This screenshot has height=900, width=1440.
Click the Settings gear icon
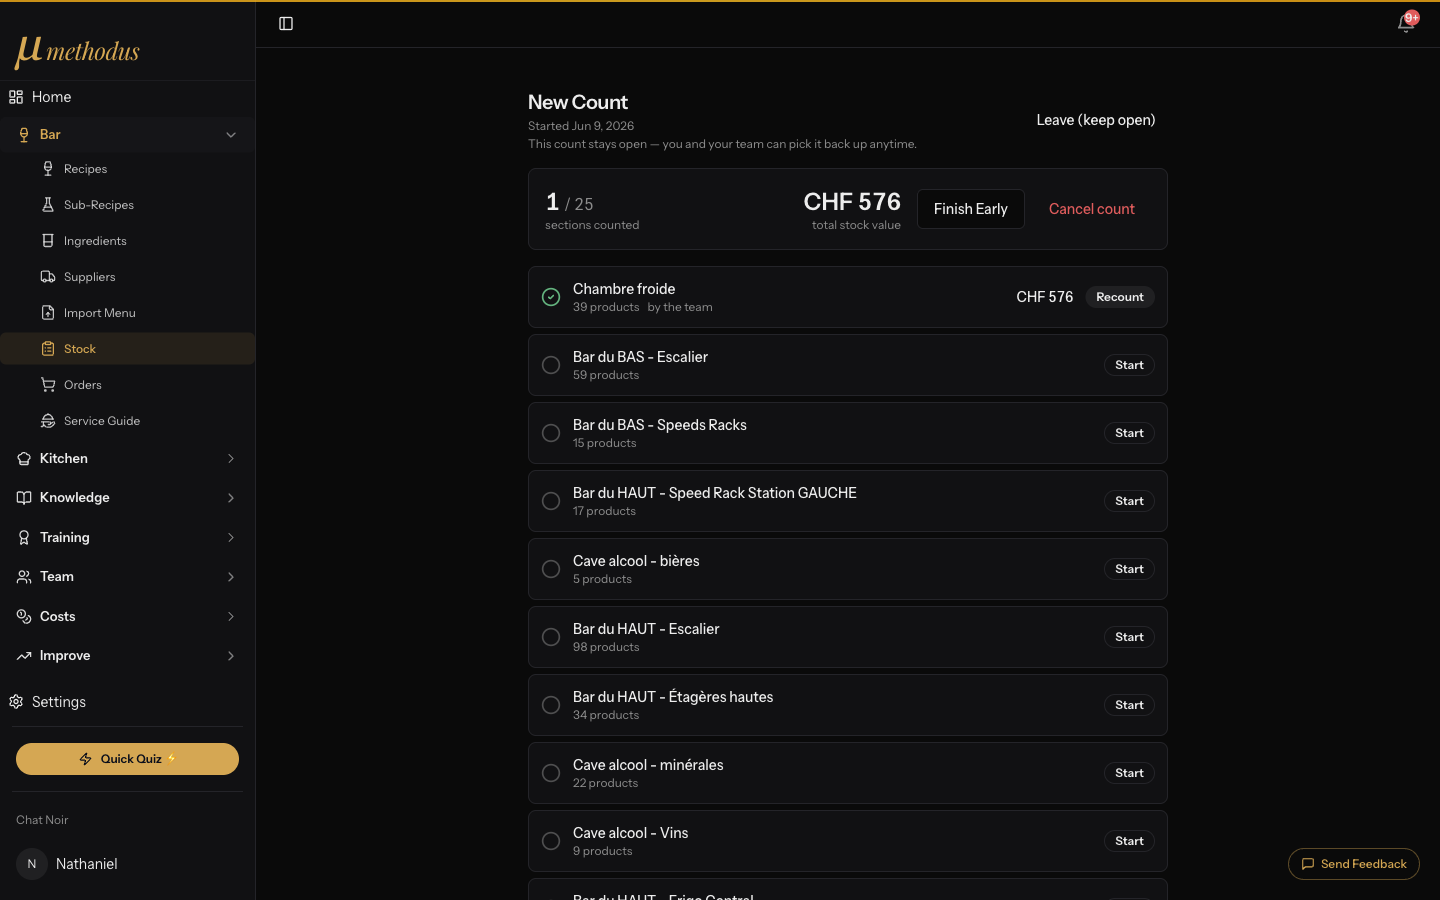[x=16, y=702]
